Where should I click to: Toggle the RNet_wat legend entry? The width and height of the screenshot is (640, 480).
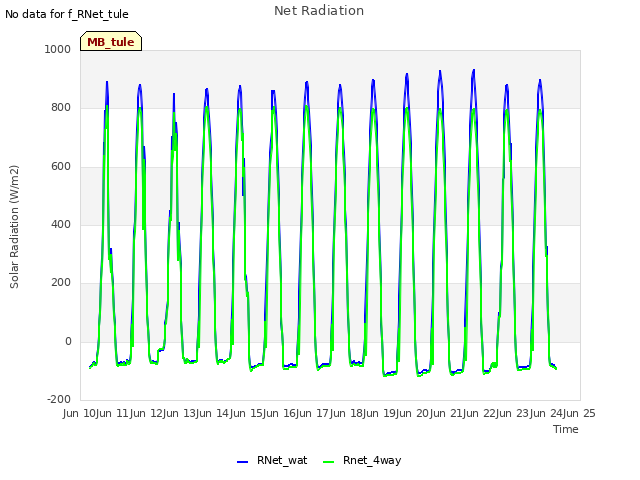(272, 460)
